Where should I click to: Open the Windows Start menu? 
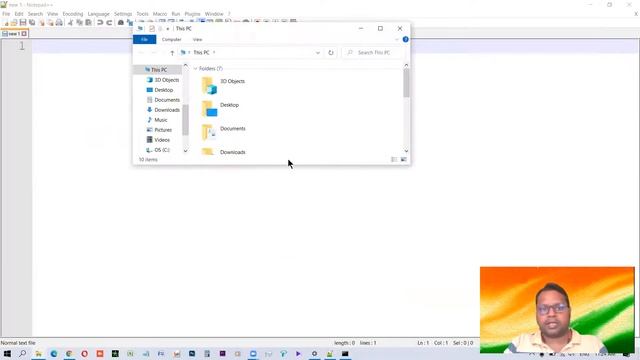pos(7,353)
